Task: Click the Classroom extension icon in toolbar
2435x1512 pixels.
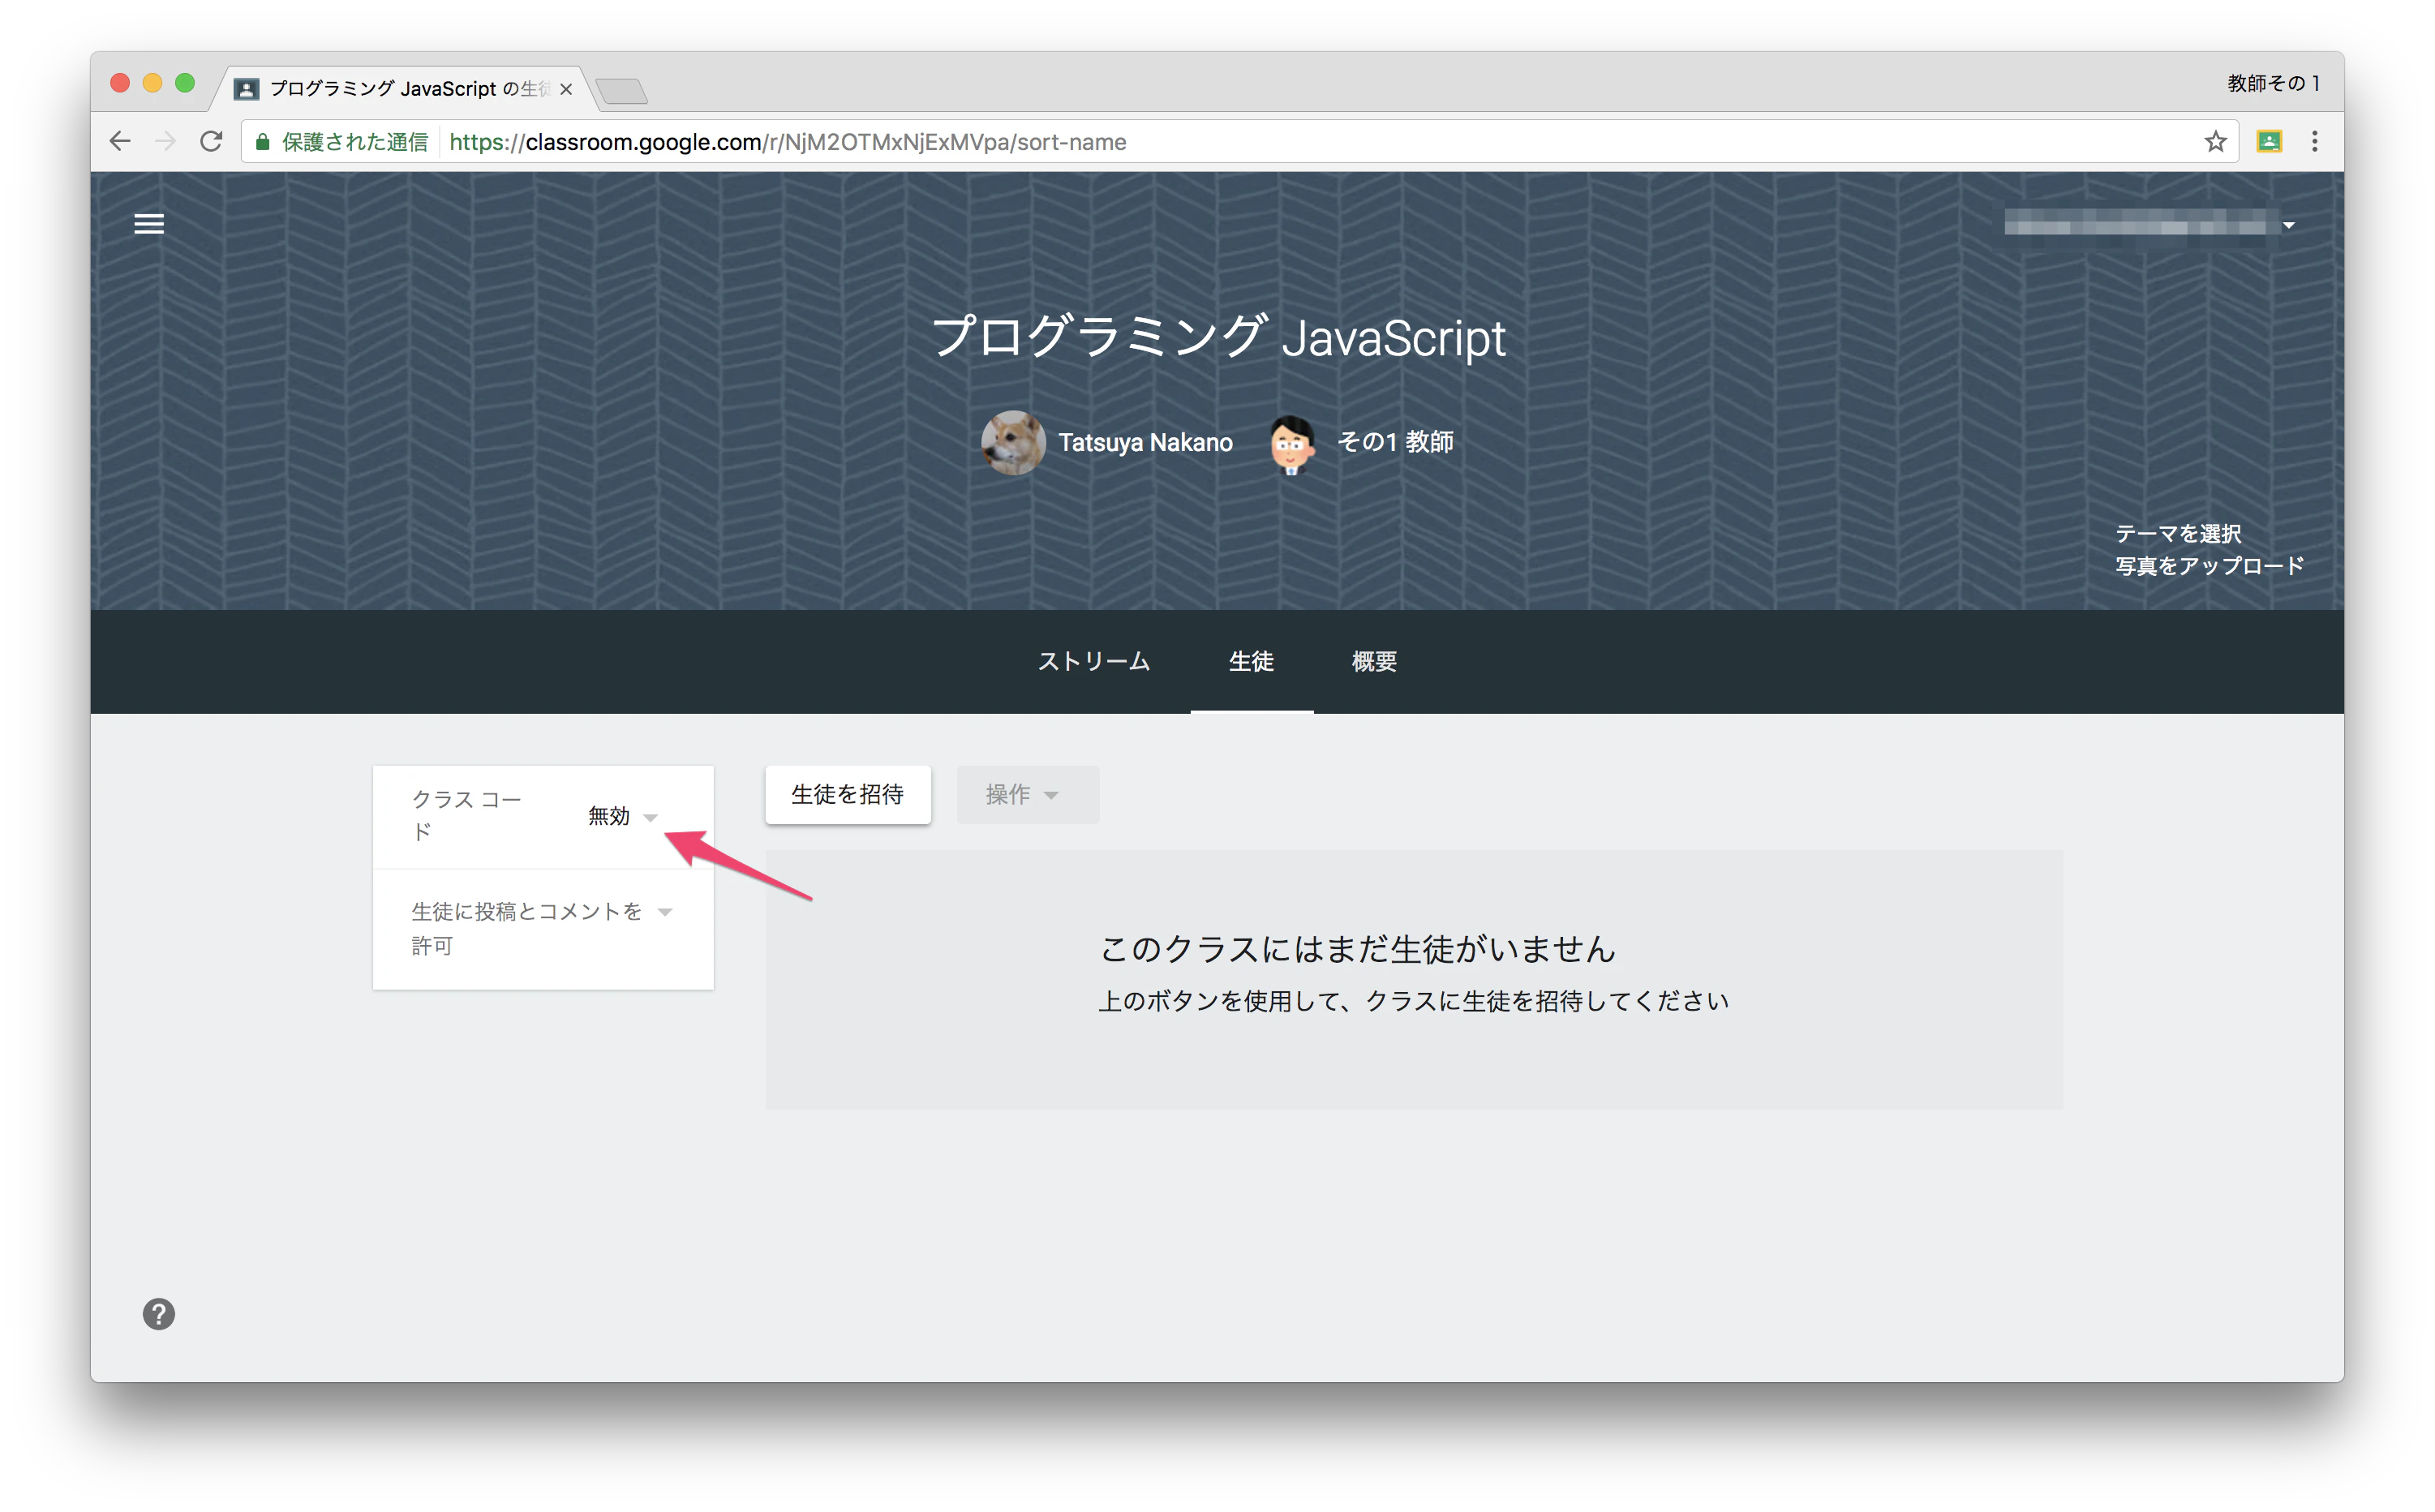Action: [x=2269, y=142]
